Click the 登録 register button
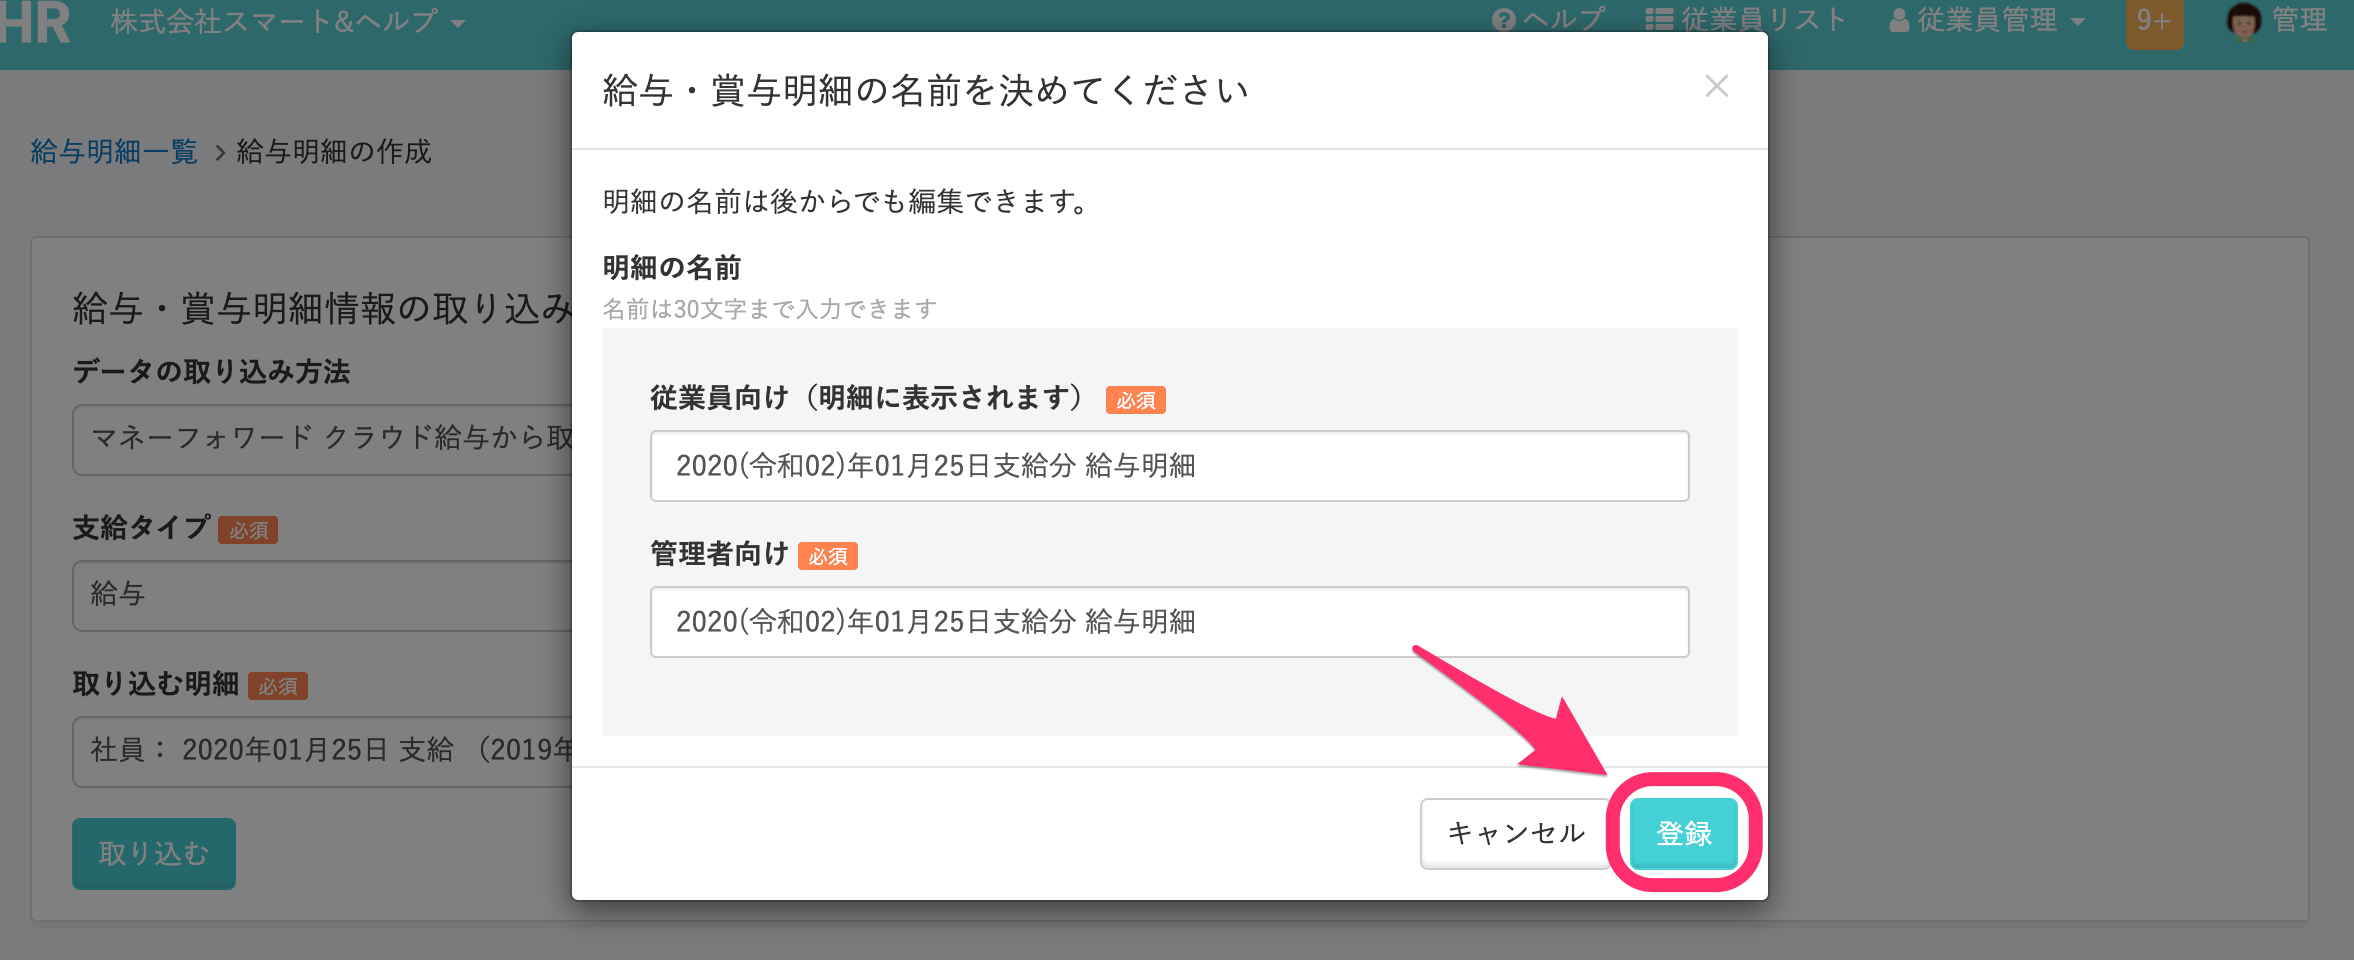The image size is (2354, 960). click(x=1684, y=833)
